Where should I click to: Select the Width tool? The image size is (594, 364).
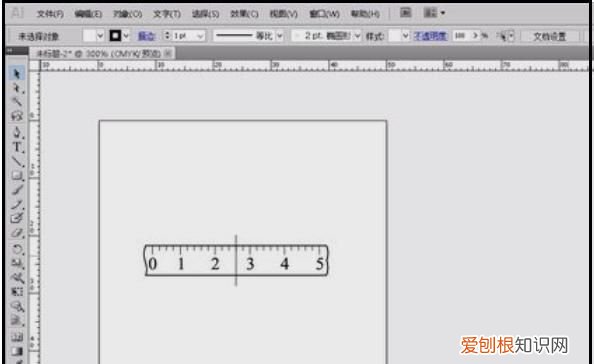click(x=17, y=278)
